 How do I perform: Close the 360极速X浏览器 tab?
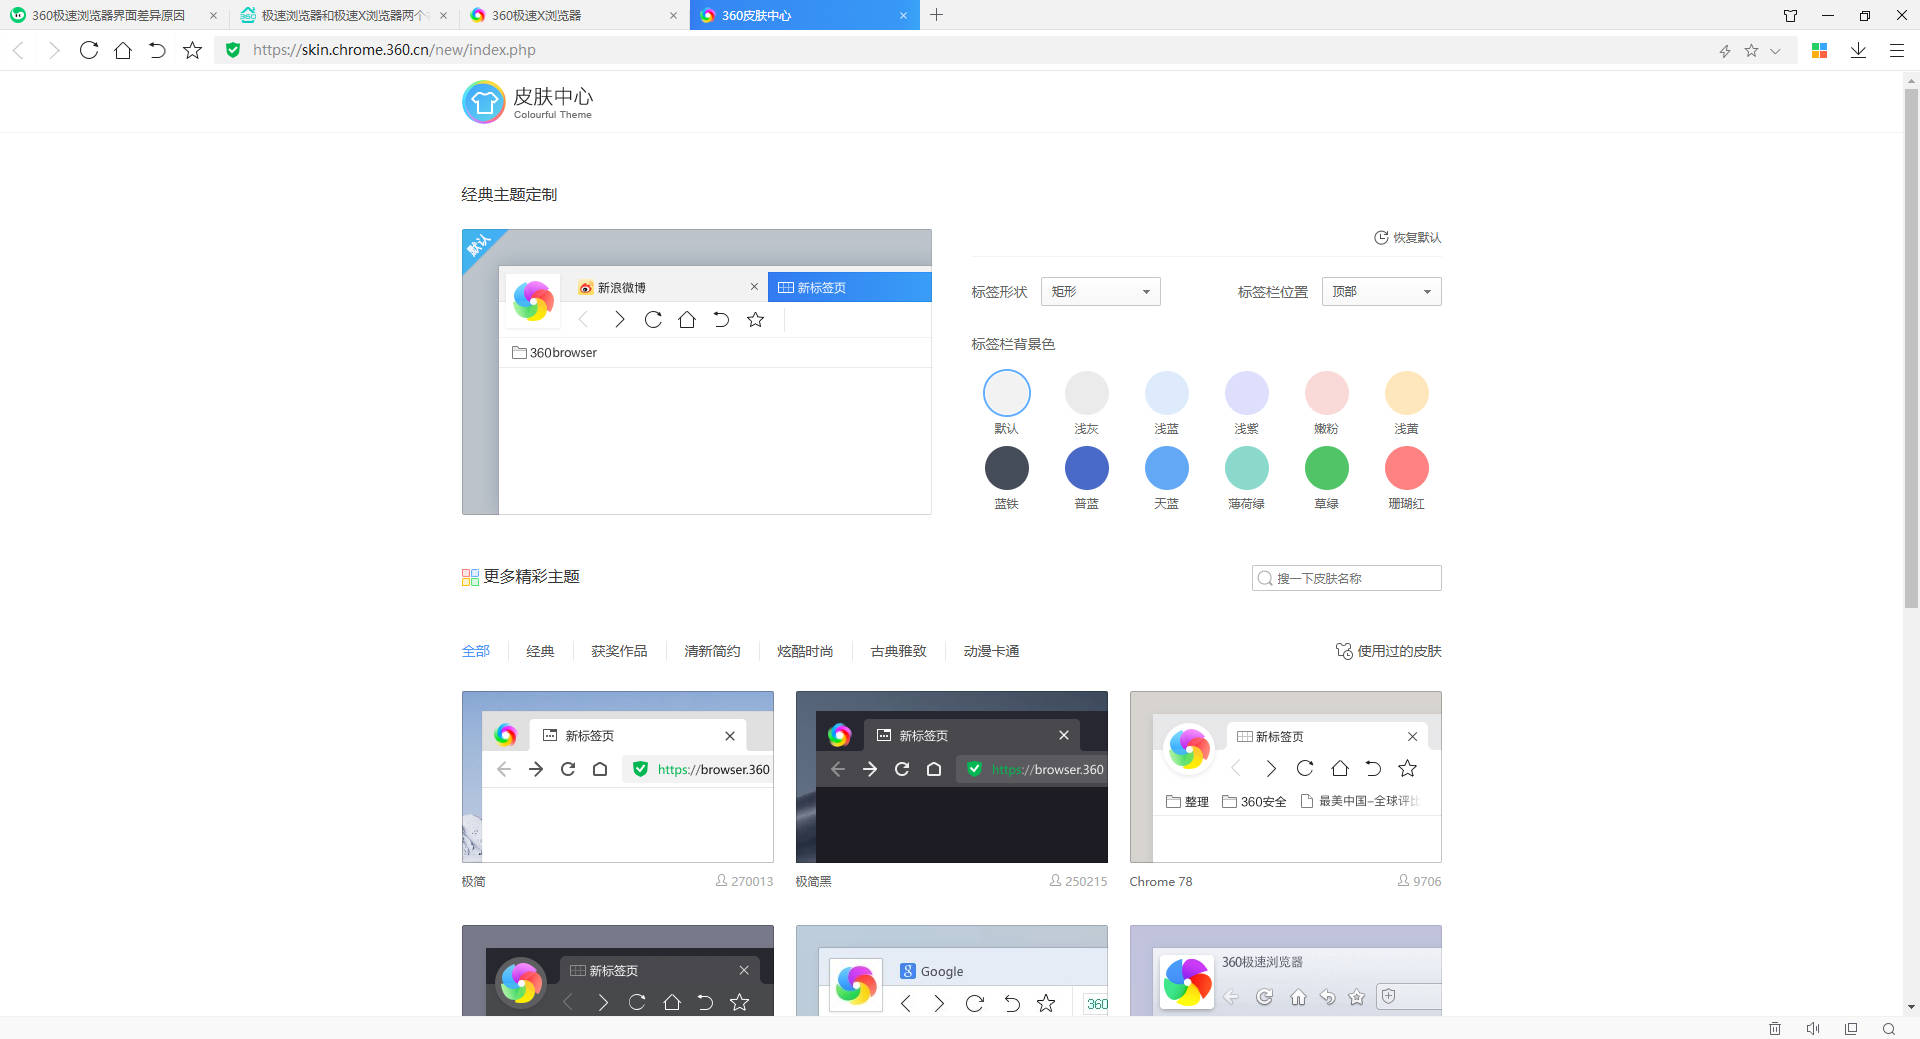(x=673, y=15)
